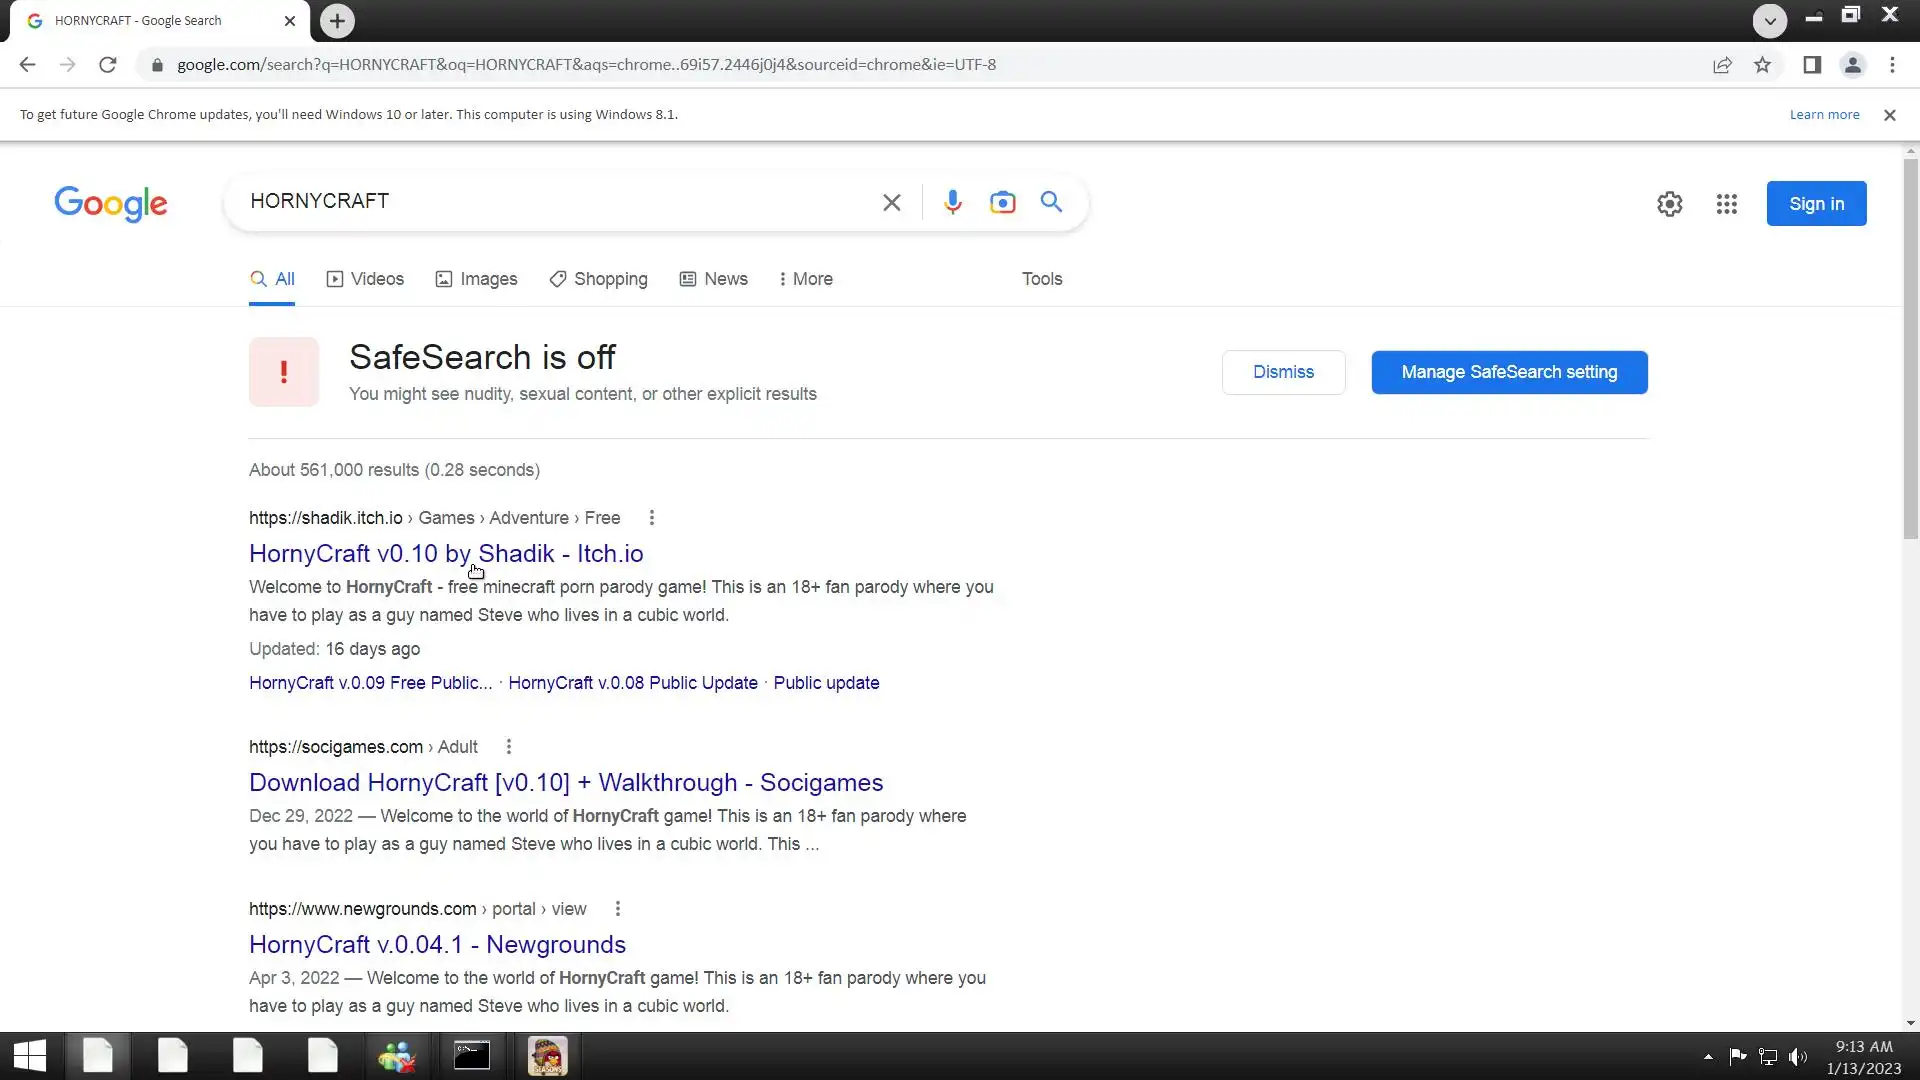The width and height of the screenshot is (1920, 1080).
Task: Open the Google apps grid
Action: click(x=1726, y=204)
